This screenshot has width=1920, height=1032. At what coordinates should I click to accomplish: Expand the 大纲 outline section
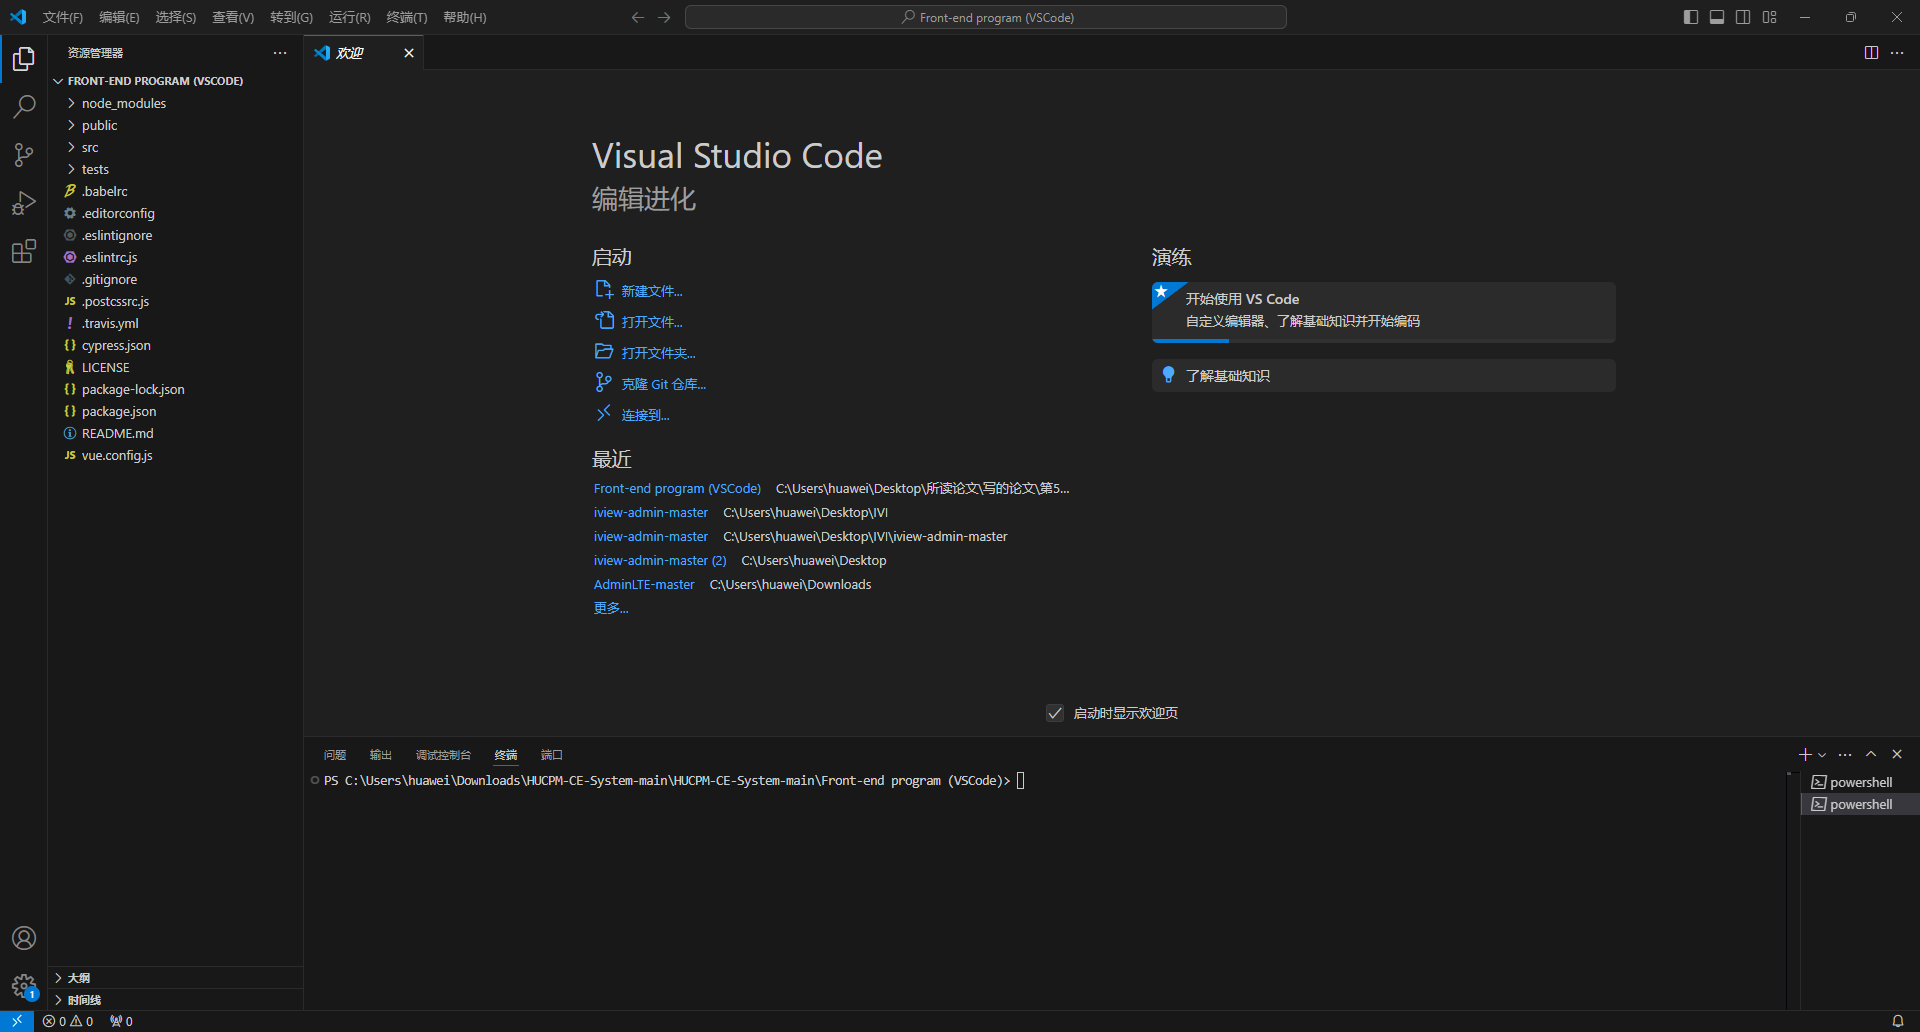pos(175,978)
